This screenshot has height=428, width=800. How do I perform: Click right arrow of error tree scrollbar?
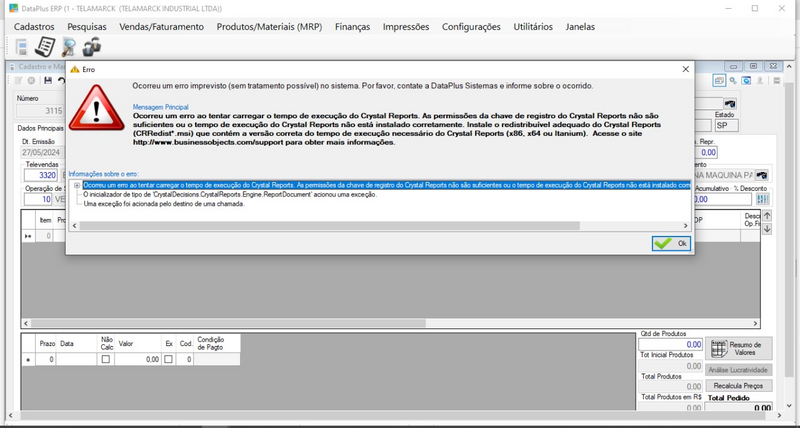click(x=686, y=225)
